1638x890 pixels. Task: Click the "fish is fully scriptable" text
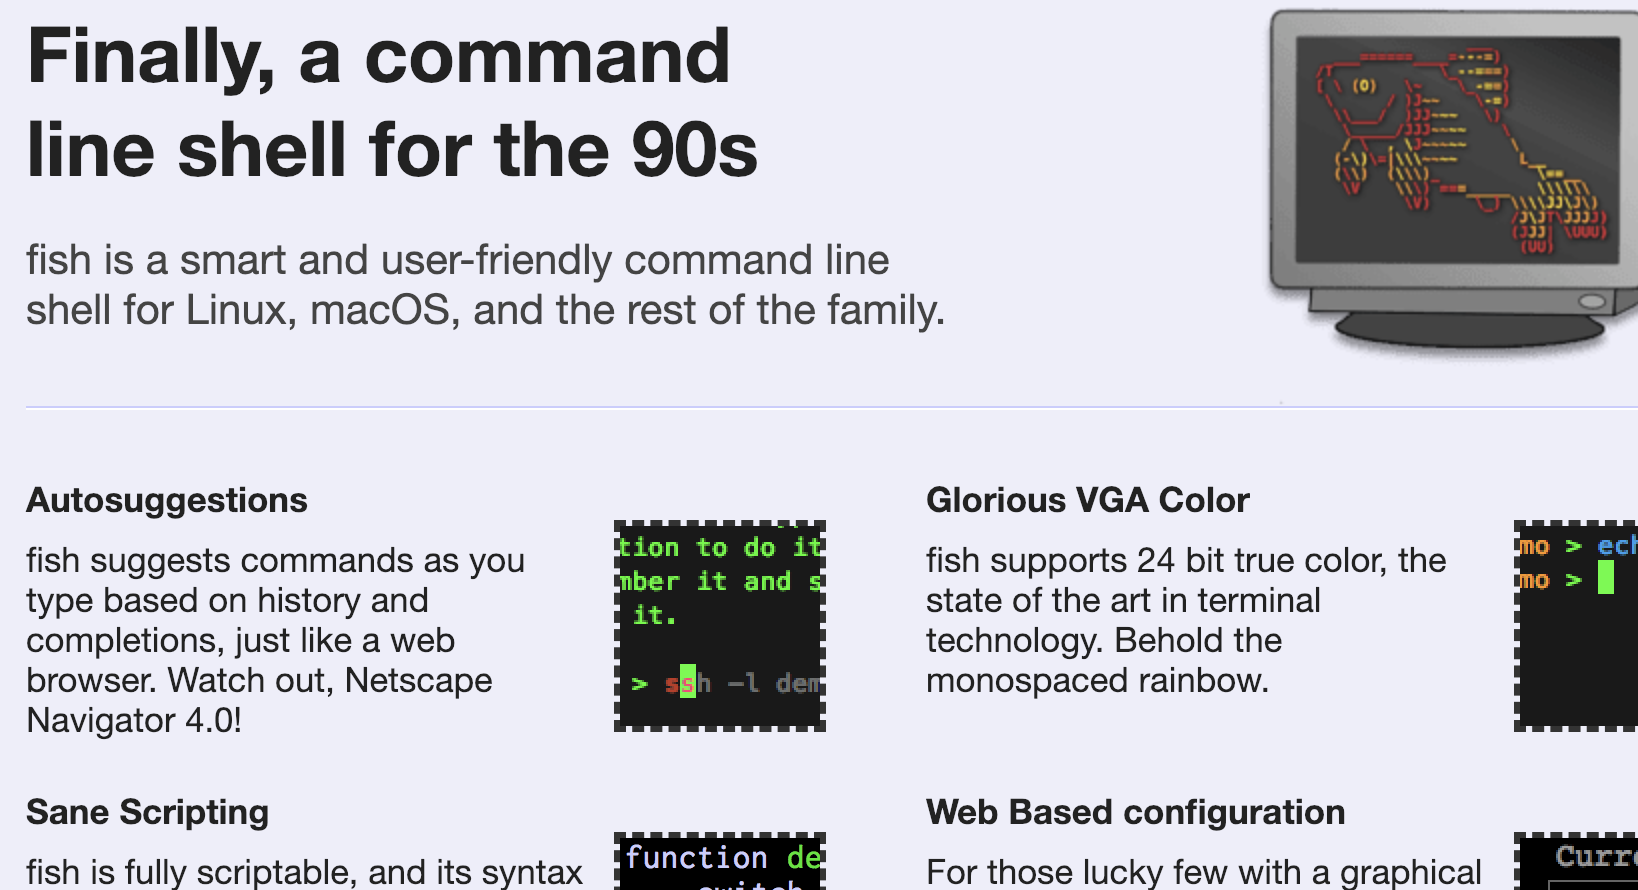[x=304, y=872]
